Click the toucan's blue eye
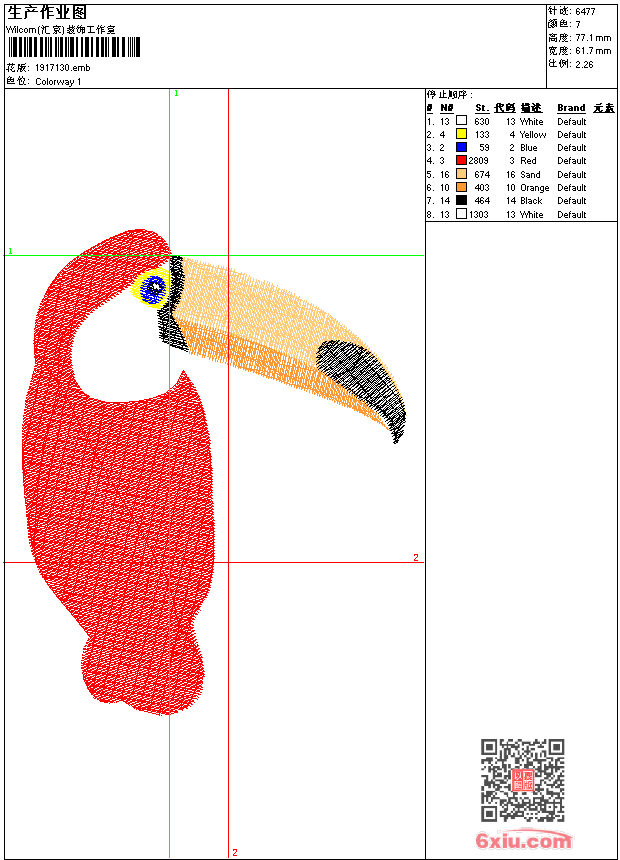 153,289
